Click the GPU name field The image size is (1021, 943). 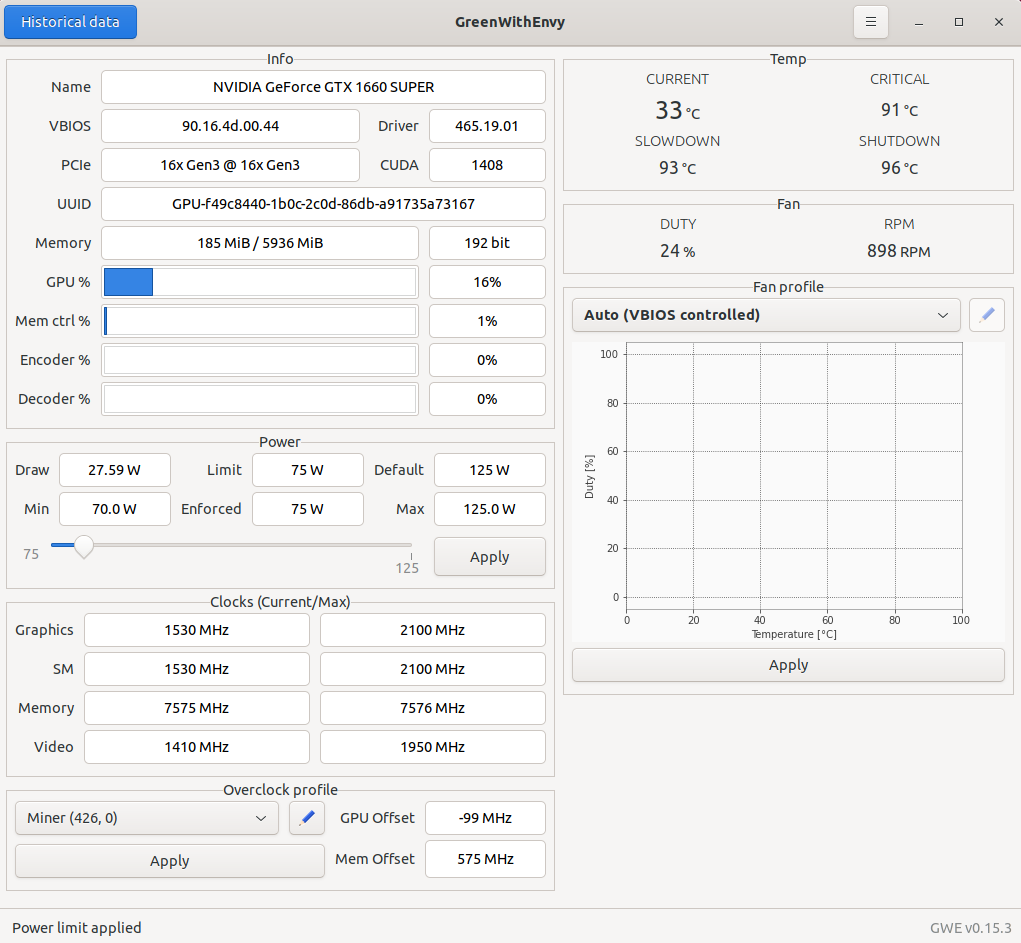pyautogui.click(x=322, y=87)
